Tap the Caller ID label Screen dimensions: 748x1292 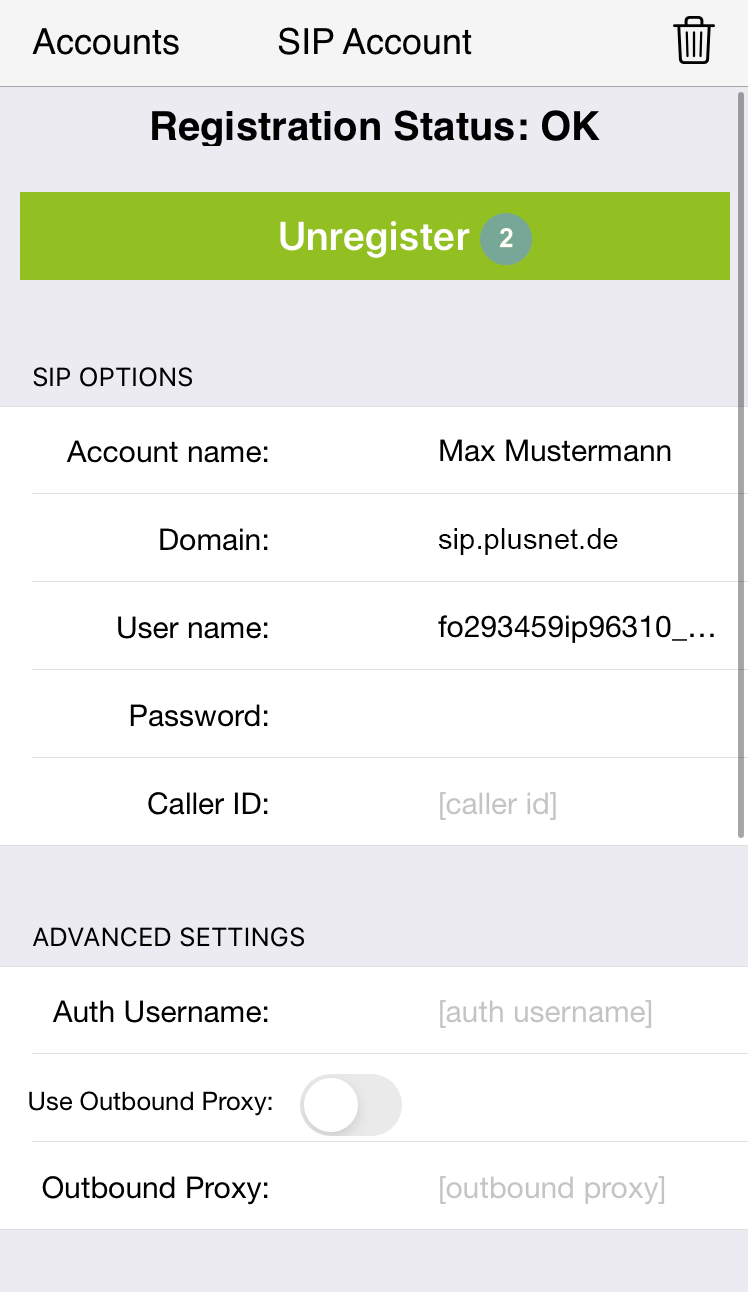[208, 804]
